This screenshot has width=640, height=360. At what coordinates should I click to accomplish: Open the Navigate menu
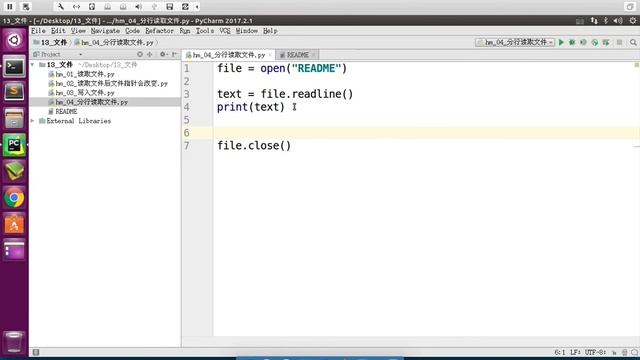[x=105, y=31]
